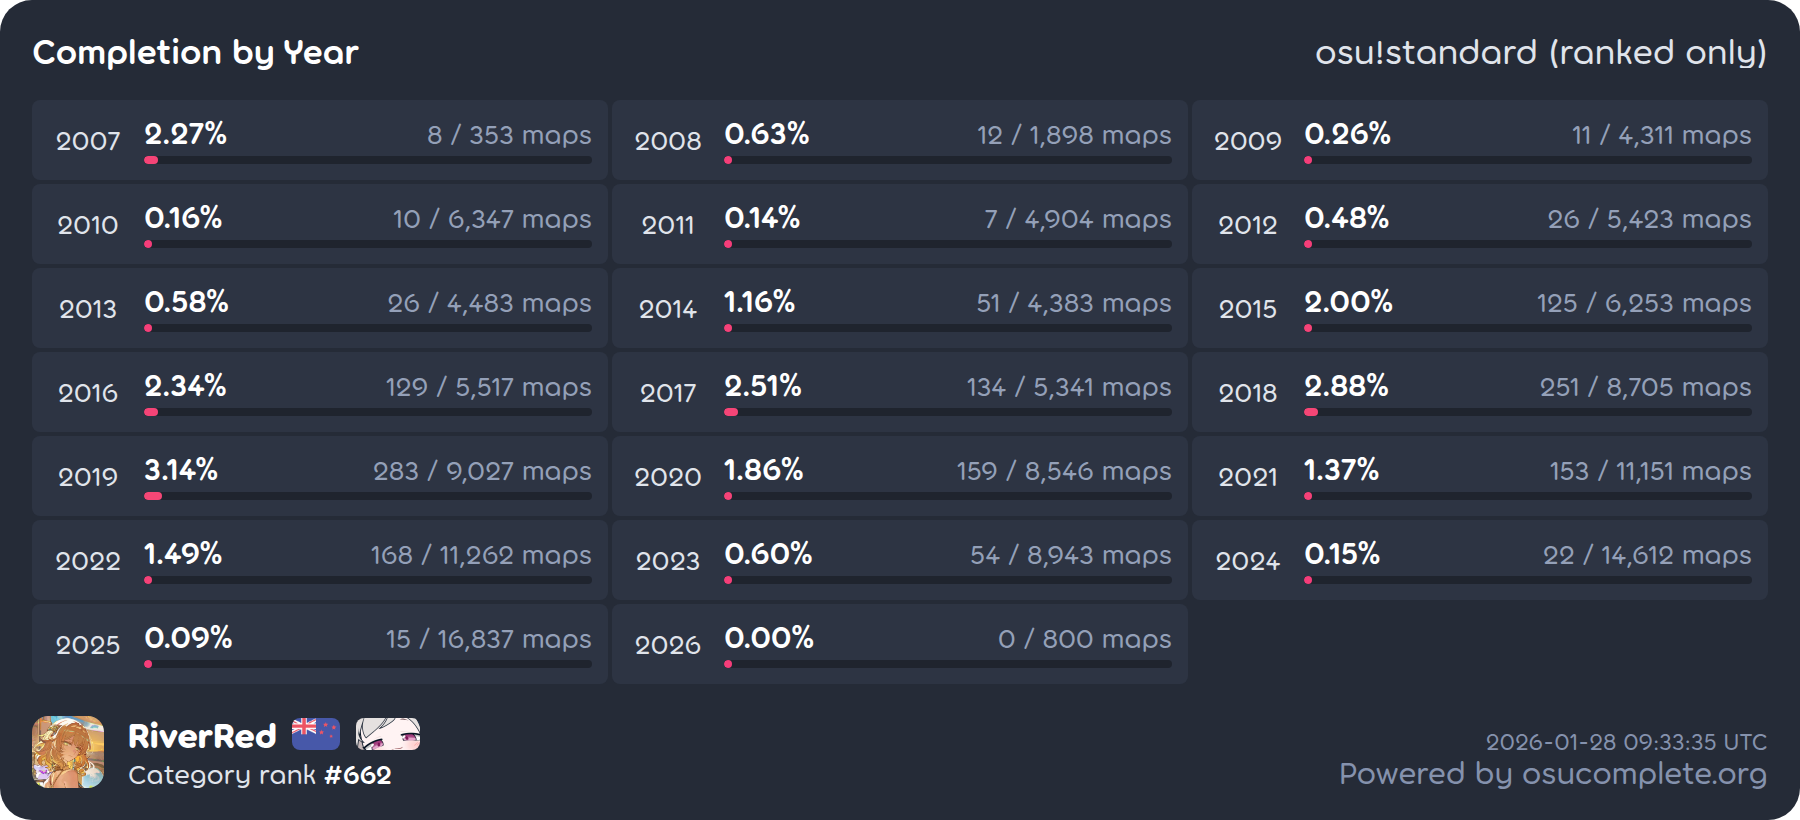The height and width of the screenshot is (820, 1800).
Task: Open the osucomplete.org powered-by link
Action: (x=1552, y=774)
